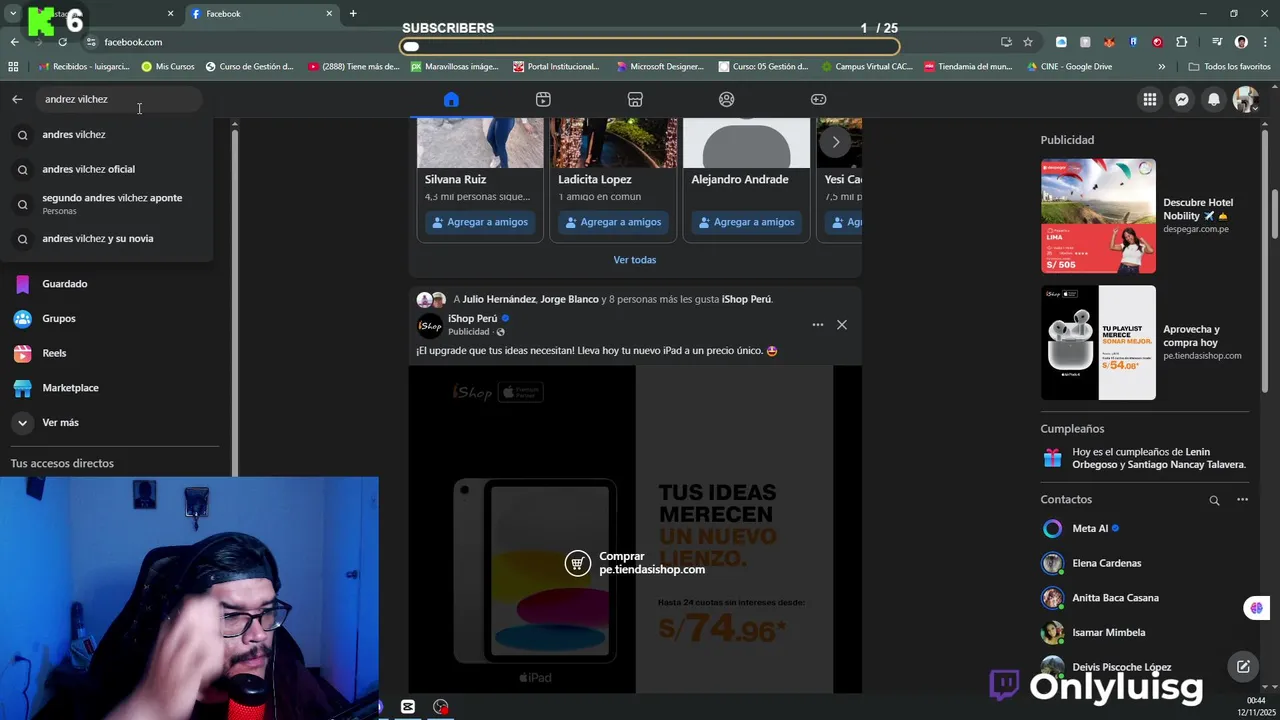Open the Descubre Hotel Nobility ad thumbnail
The image size is (1280, 720).
tap(1098, 216)
